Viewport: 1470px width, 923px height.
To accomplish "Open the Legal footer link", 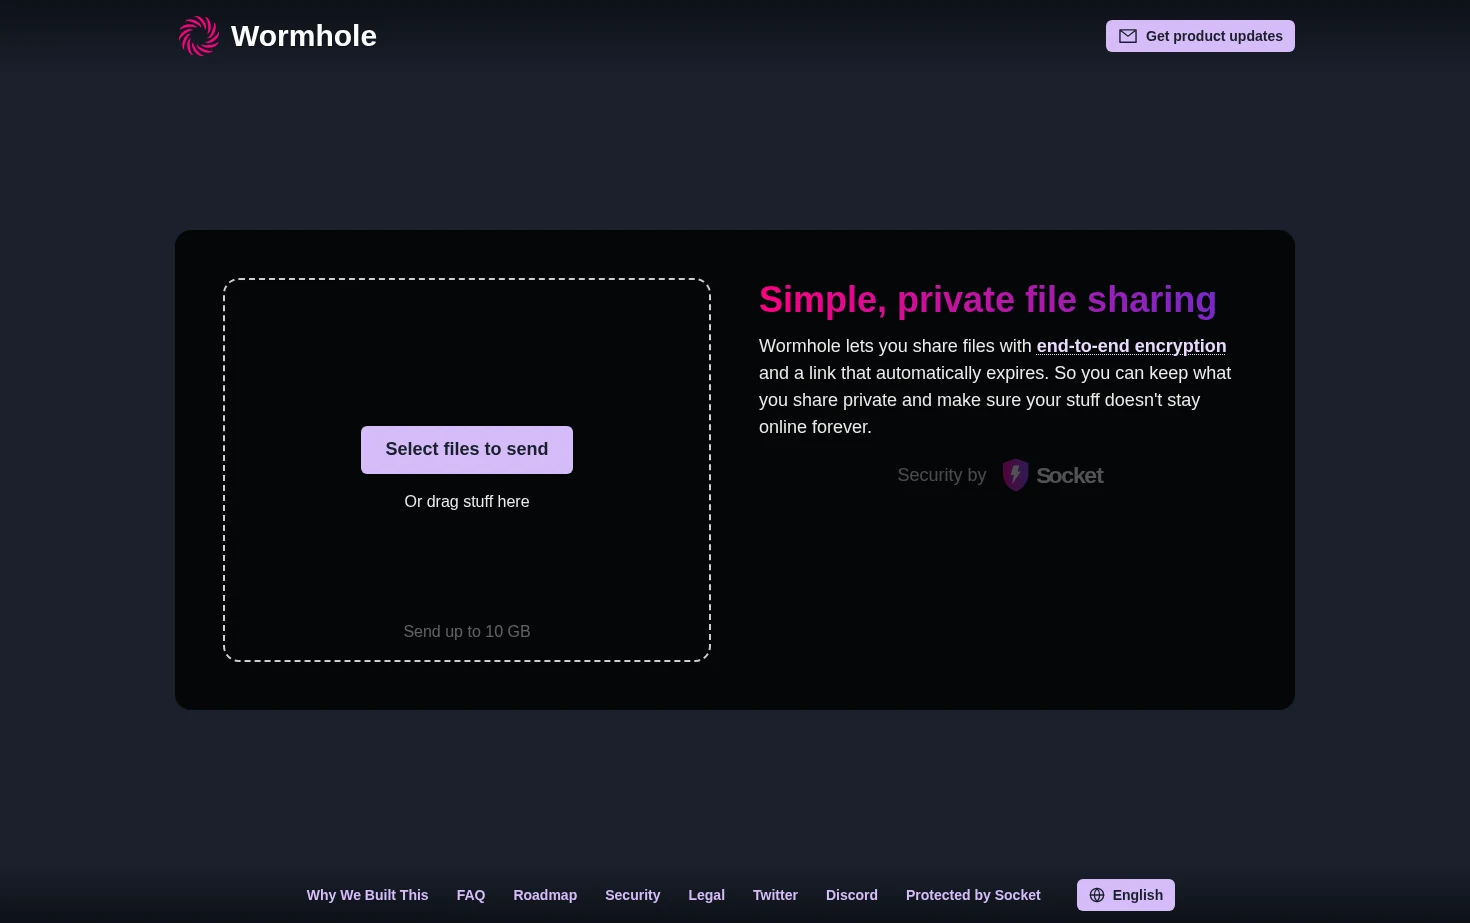I will [707, 895].
